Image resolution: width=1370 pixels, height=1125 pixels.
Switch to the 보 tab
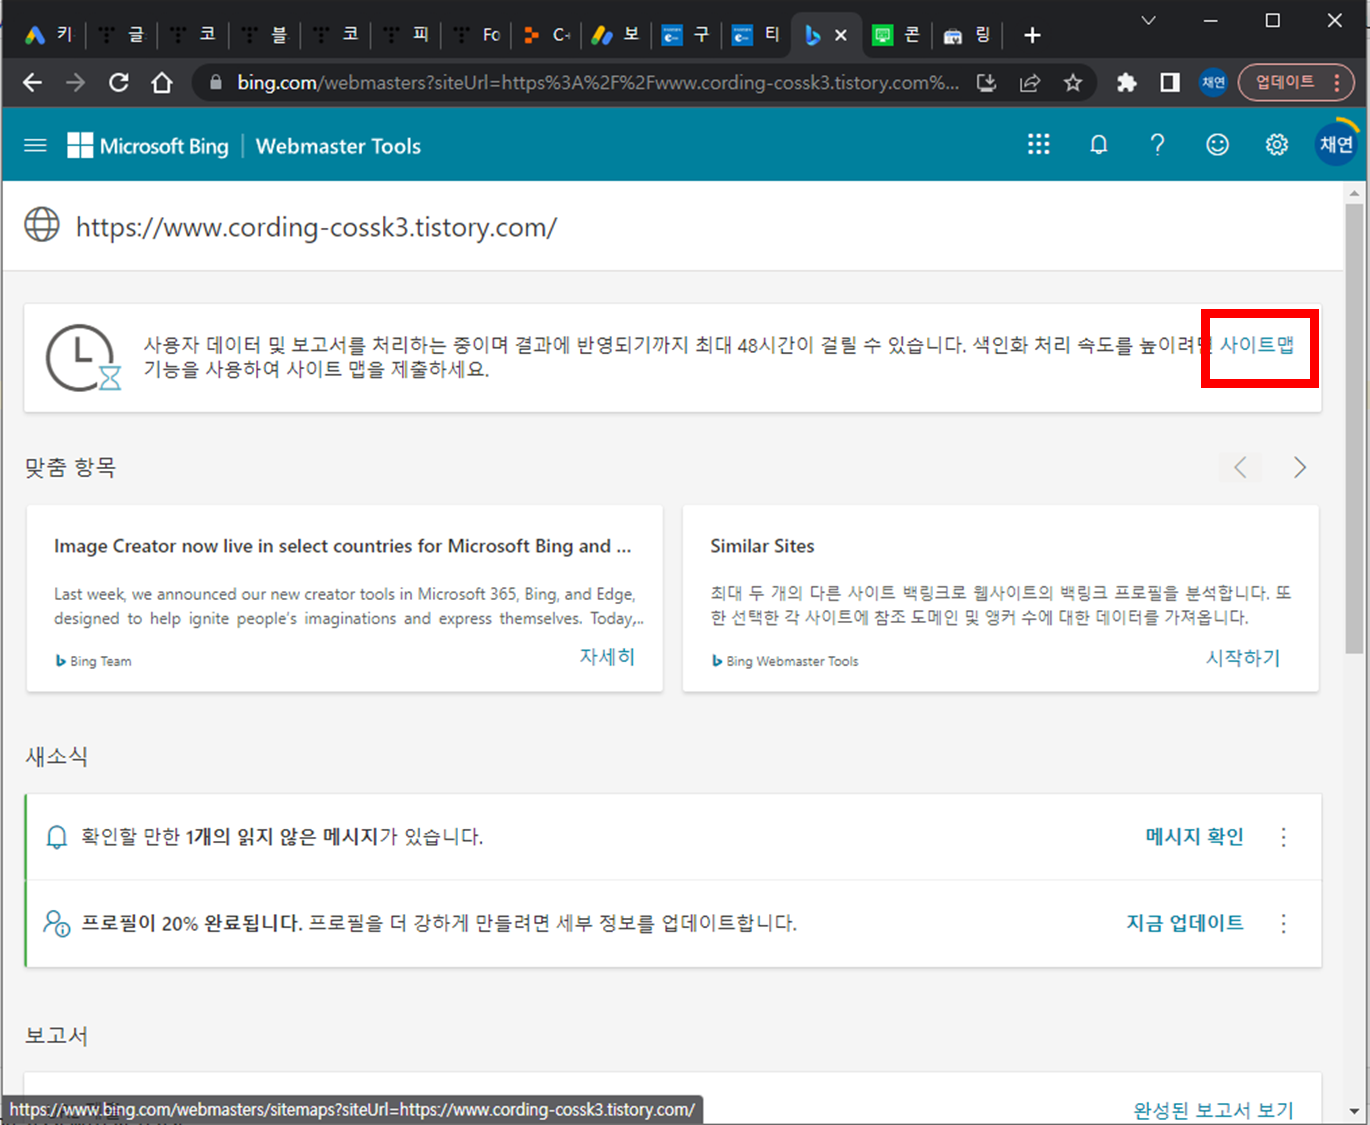click(616, 35)
